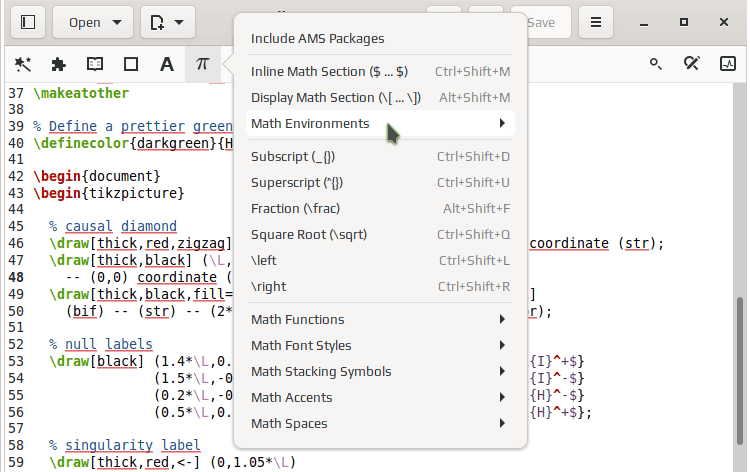Expand the Math Accents submenu
The image size is (750, 472).
click(380, 397)
